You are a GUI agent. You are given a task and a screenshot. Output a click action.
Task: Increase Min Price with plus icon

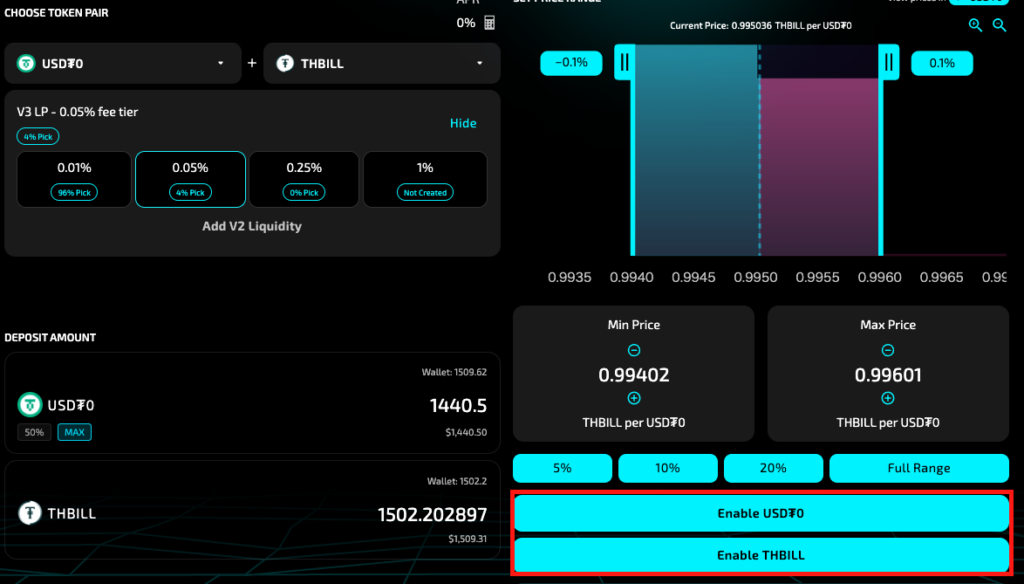pyautogui.click(x=634, y=398)
